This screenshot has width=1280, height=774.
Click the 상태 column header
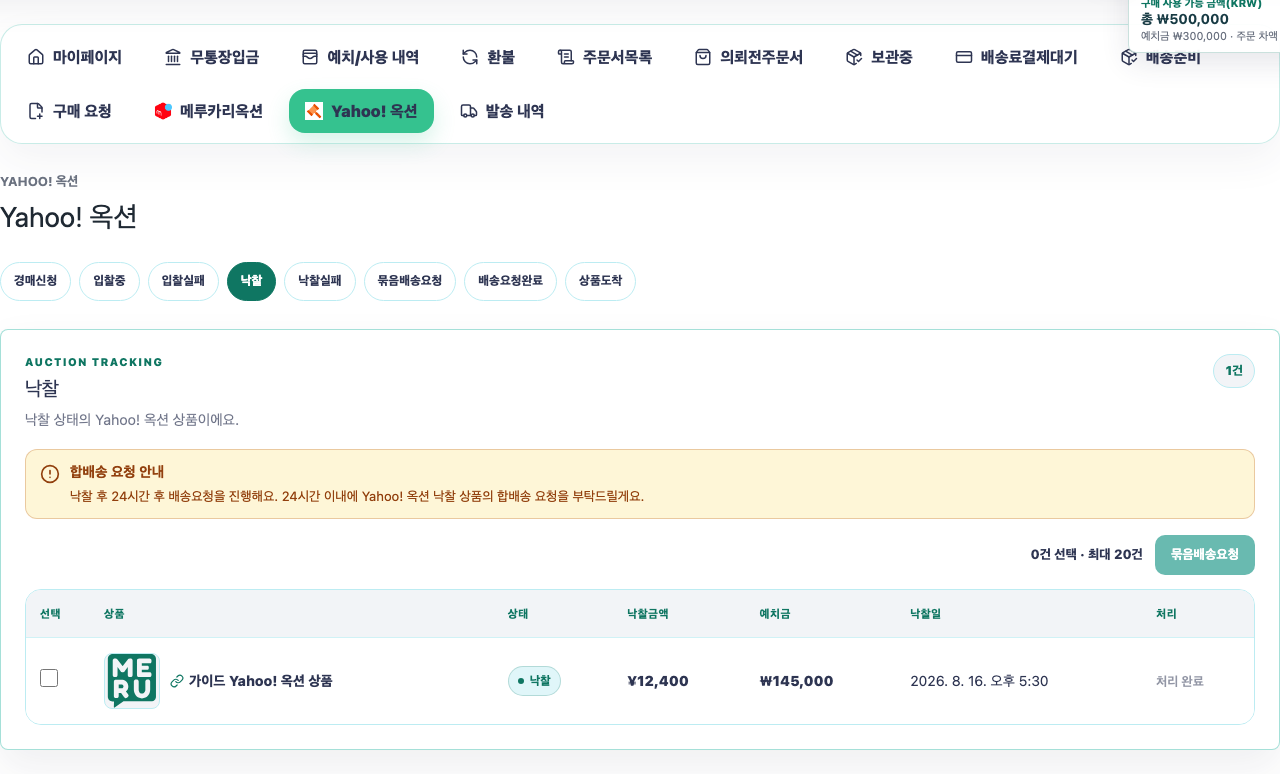click(x=518, y=614)
